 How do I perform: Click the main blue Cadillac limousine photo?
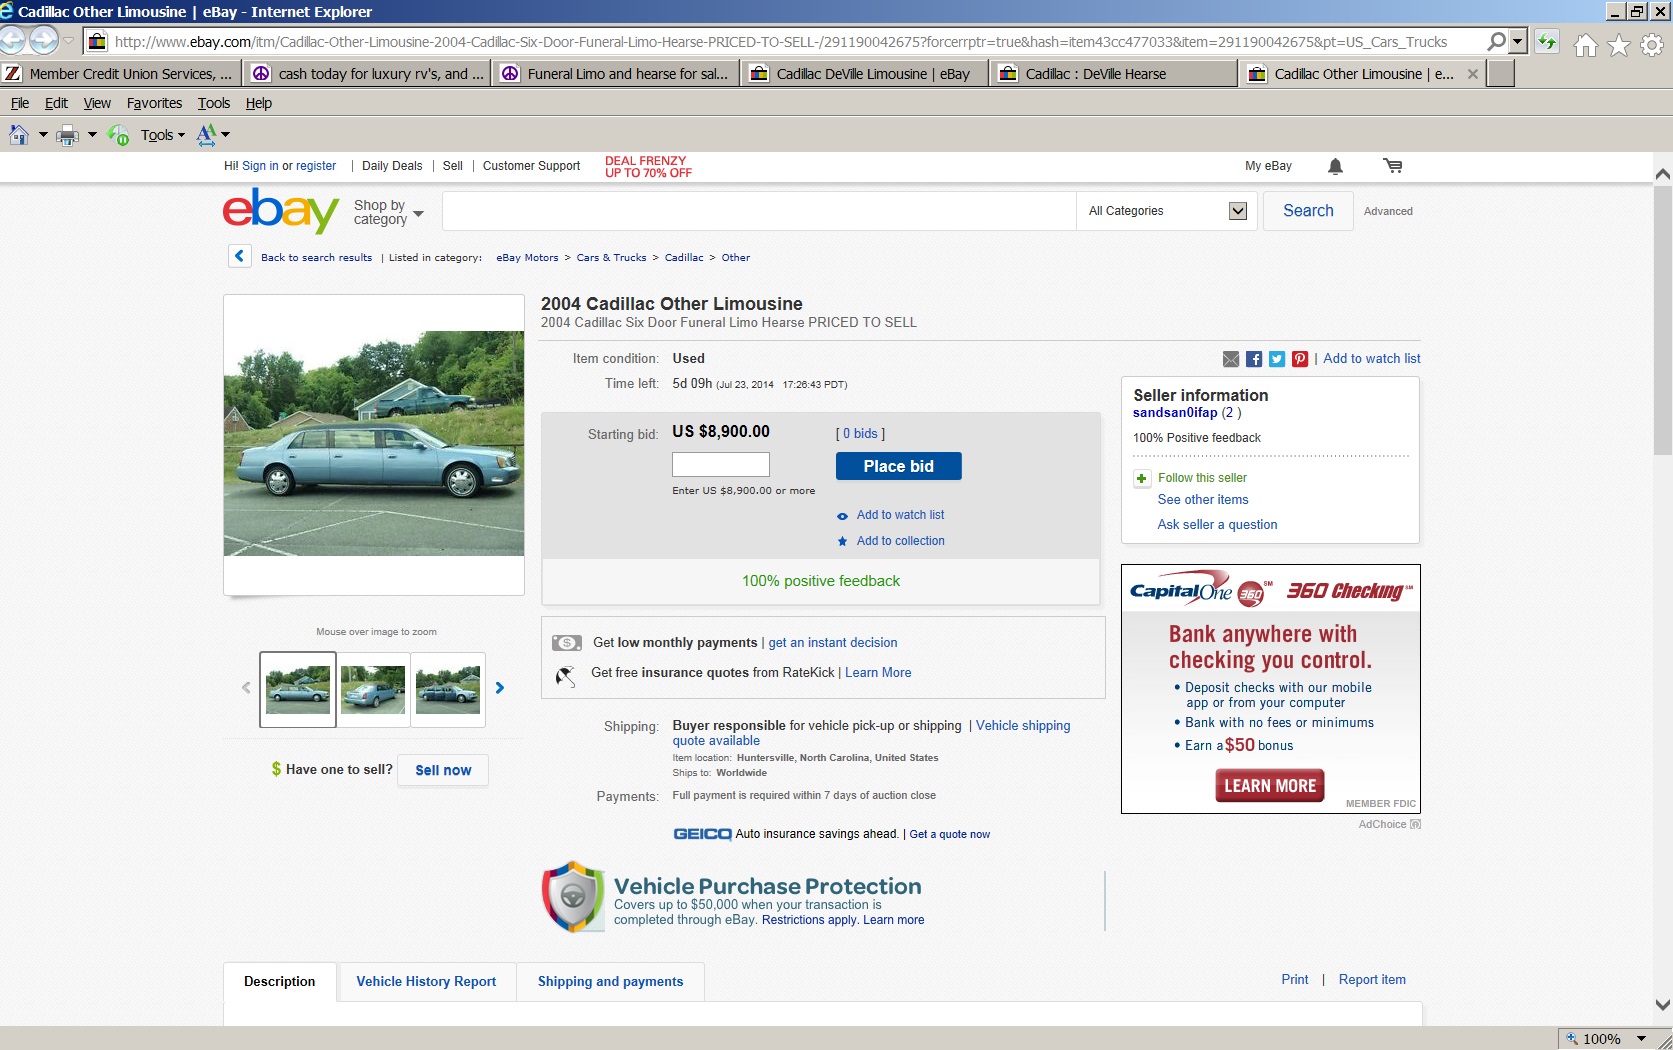click(374, 443)
